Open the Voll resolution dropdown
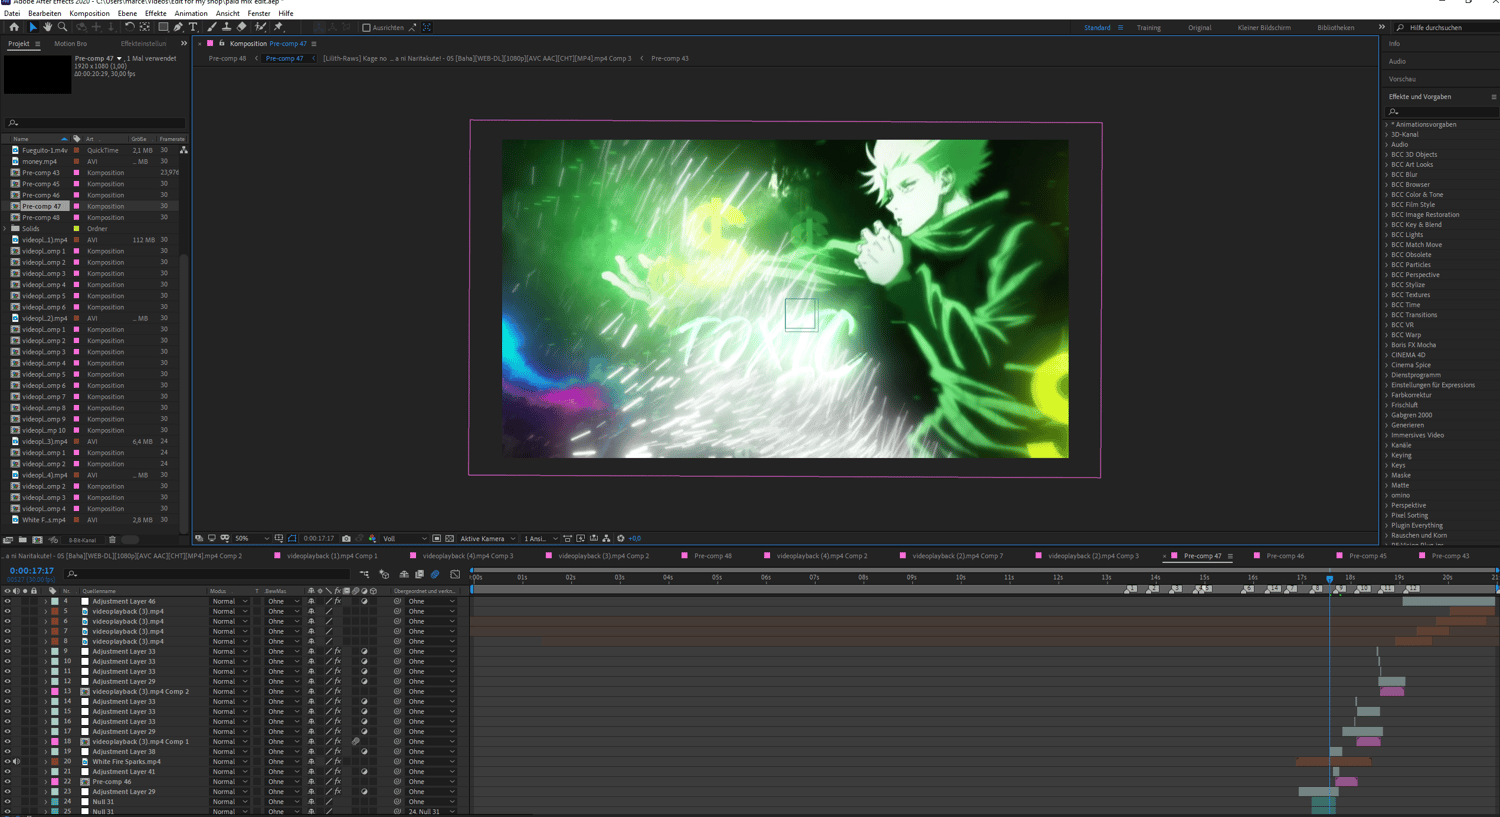1500x817 pixels. [x=404, y=538]
